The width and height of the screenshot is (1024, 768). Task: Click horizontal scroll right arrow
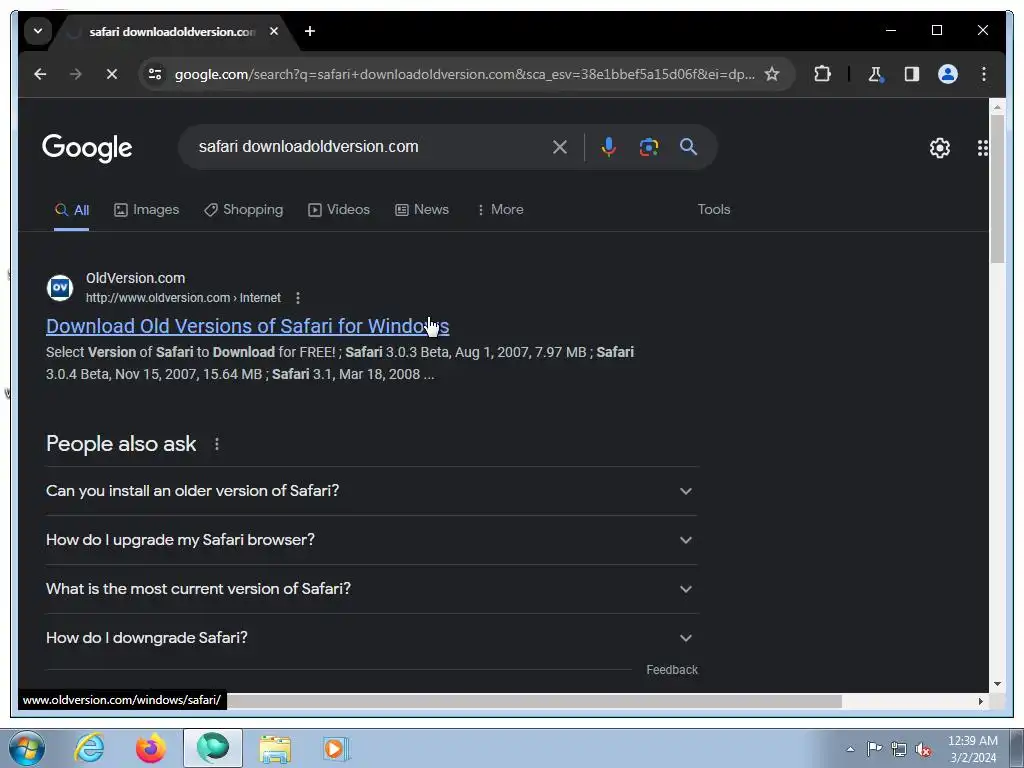[981, 701]
